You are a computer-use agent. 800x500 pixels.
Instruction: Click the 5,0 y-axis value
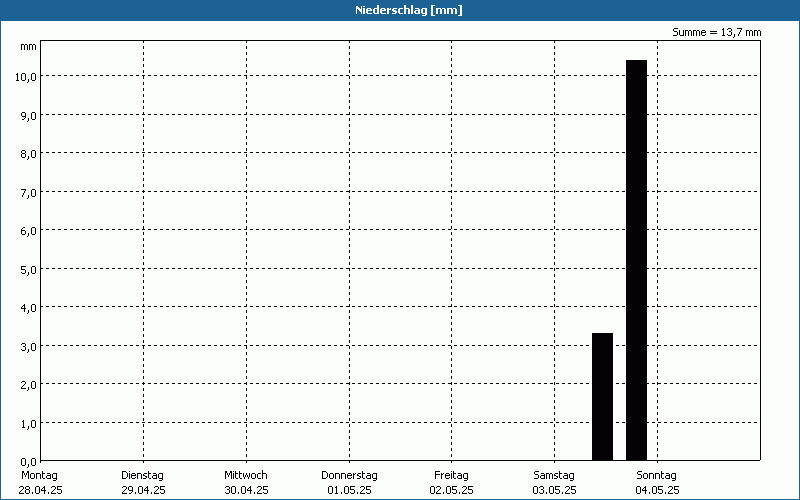point(28,270)
